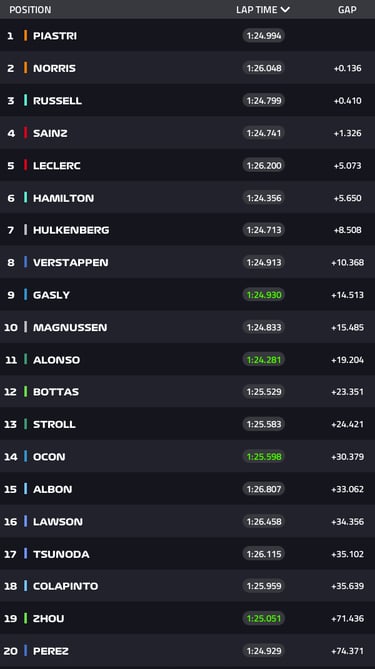Click Alonso's green lap time 1:24.281
The width and height of the screenshot is (375, 669).
coord(264,360)
